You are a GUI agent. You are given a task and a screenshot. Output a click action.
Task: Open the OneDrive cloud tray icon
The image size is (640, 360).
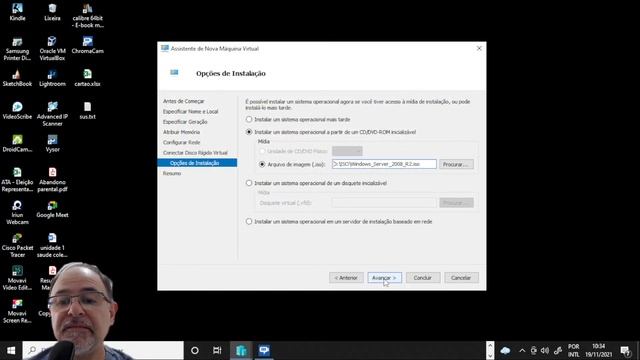(x=505, y=351)
